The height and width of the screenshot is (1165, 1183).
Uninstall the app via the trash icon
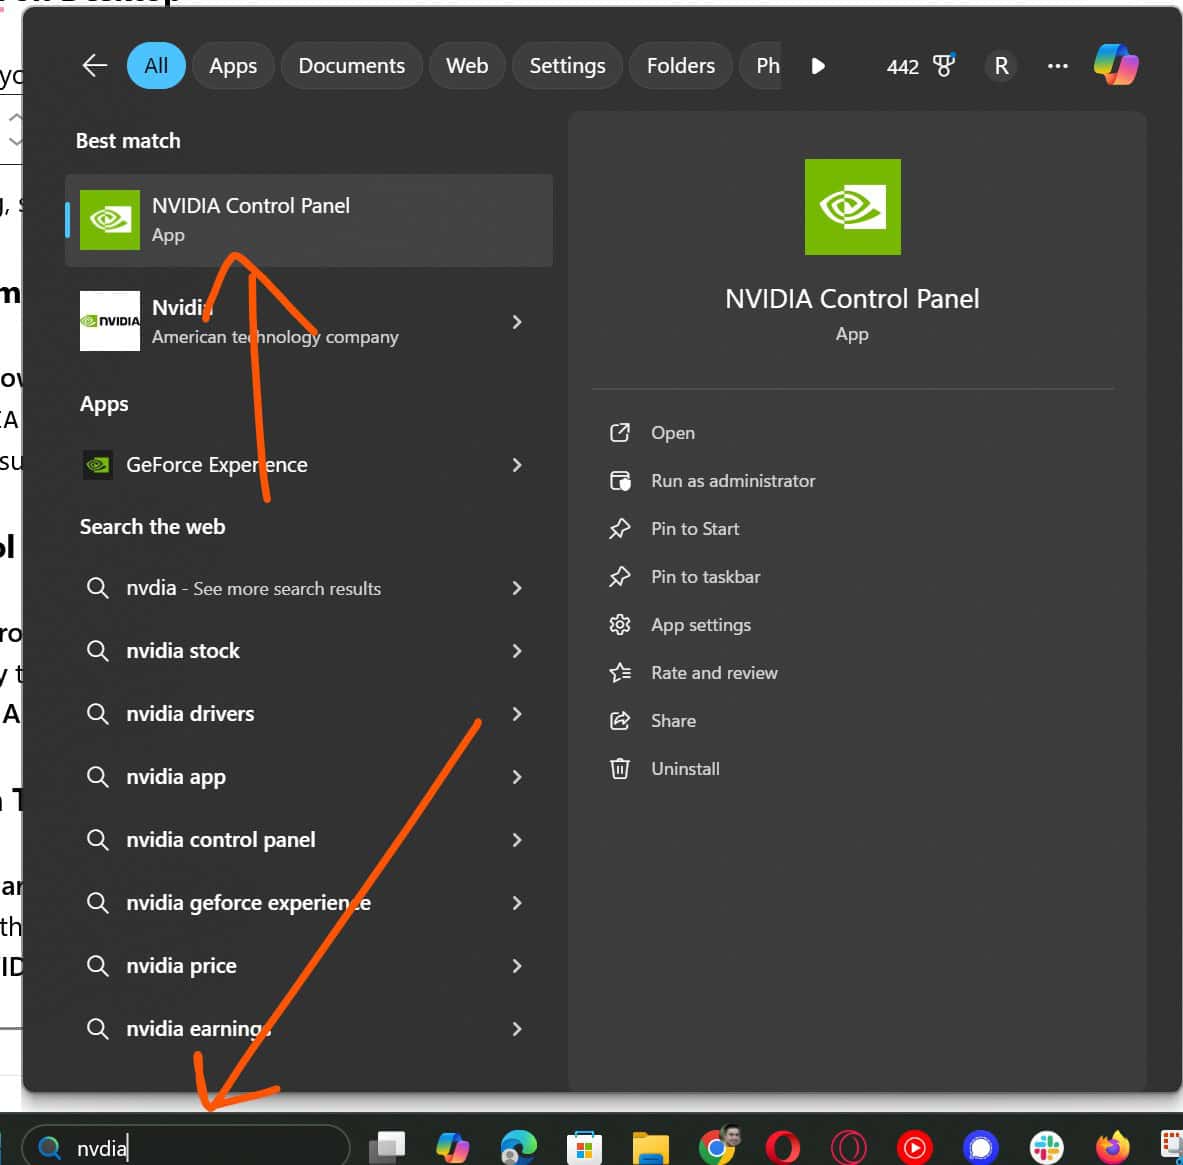[x=620, y=768]
